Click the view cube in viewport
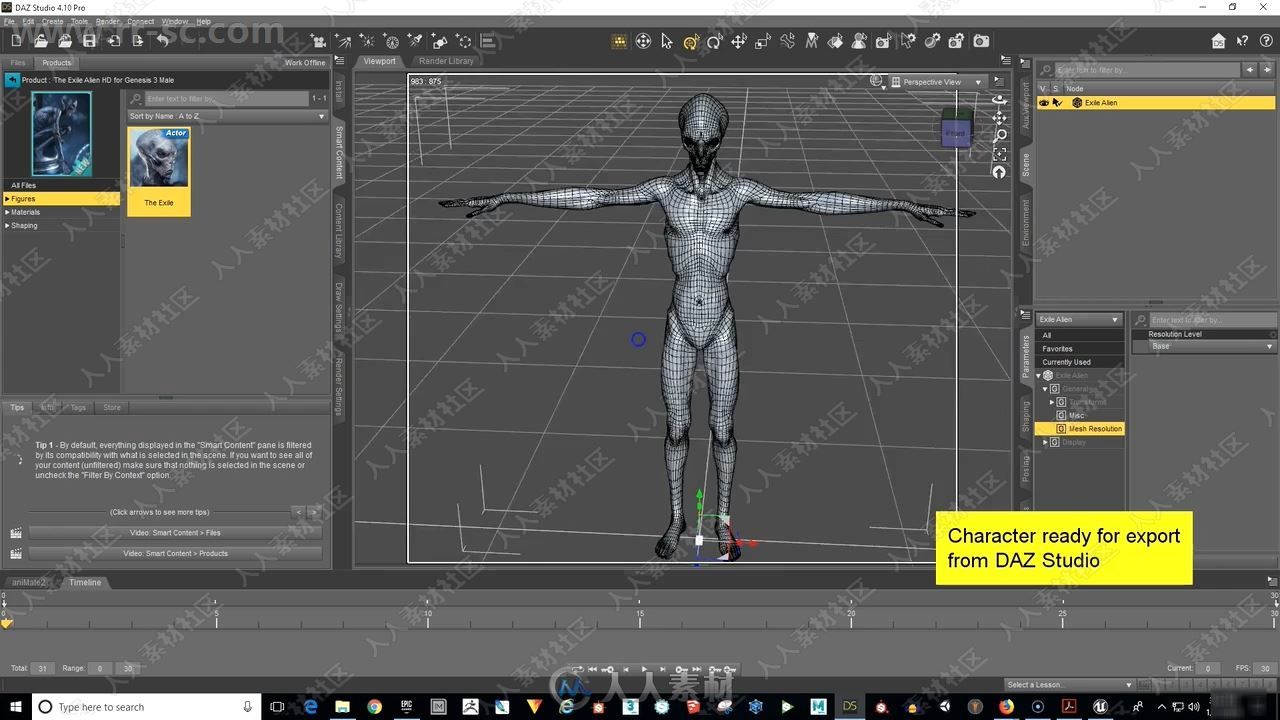The height and width of the screenshot is (720, 1280). [956, 130]
